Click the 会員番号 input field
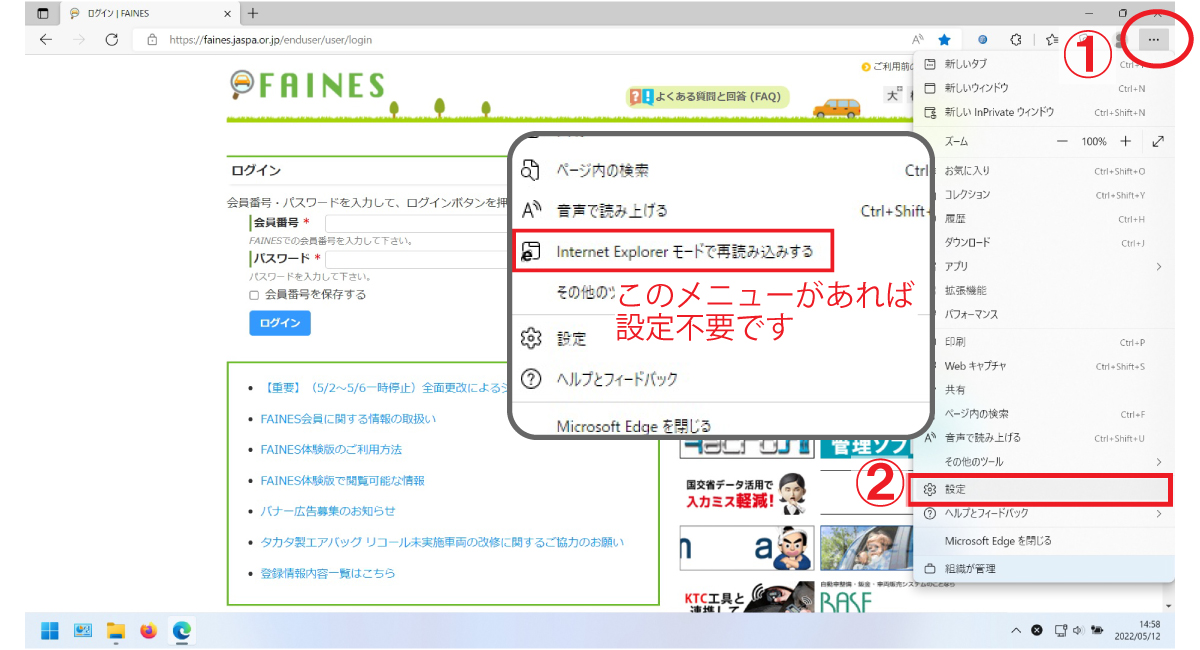The image size is (1200, 650). pyautogui.click(x=418, y=223)
